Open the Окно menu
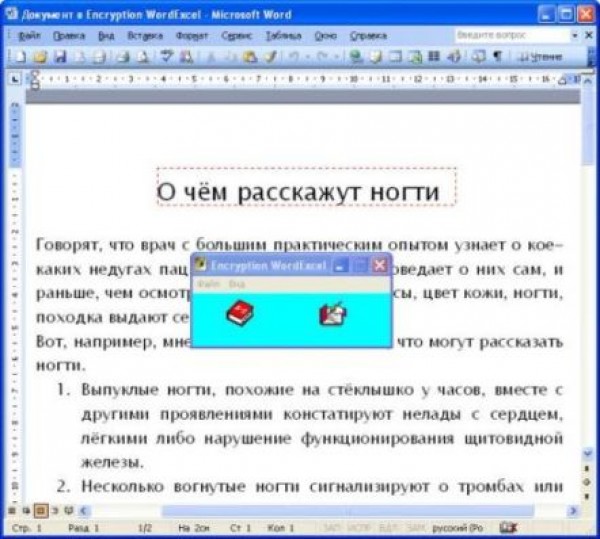 (326, 36)
